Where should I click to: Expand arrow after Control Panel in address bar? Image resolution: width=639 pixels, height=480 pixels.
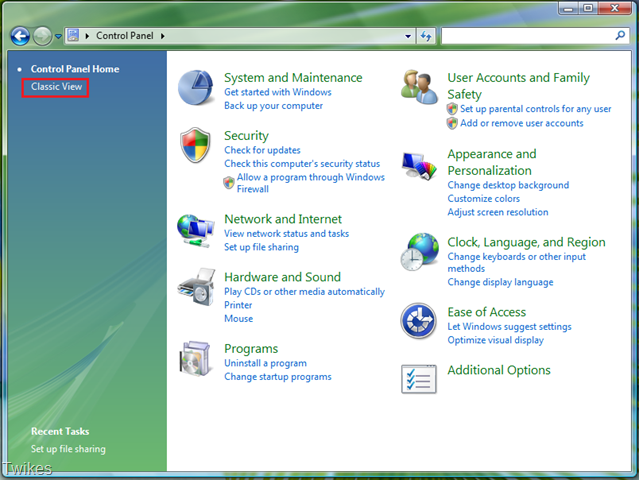163,36
